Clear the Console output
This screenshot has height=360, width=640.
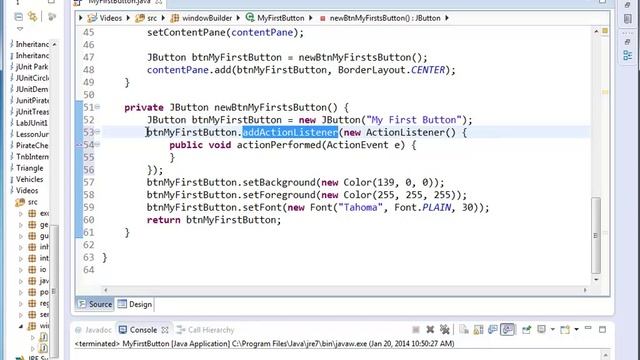point(464,329)
